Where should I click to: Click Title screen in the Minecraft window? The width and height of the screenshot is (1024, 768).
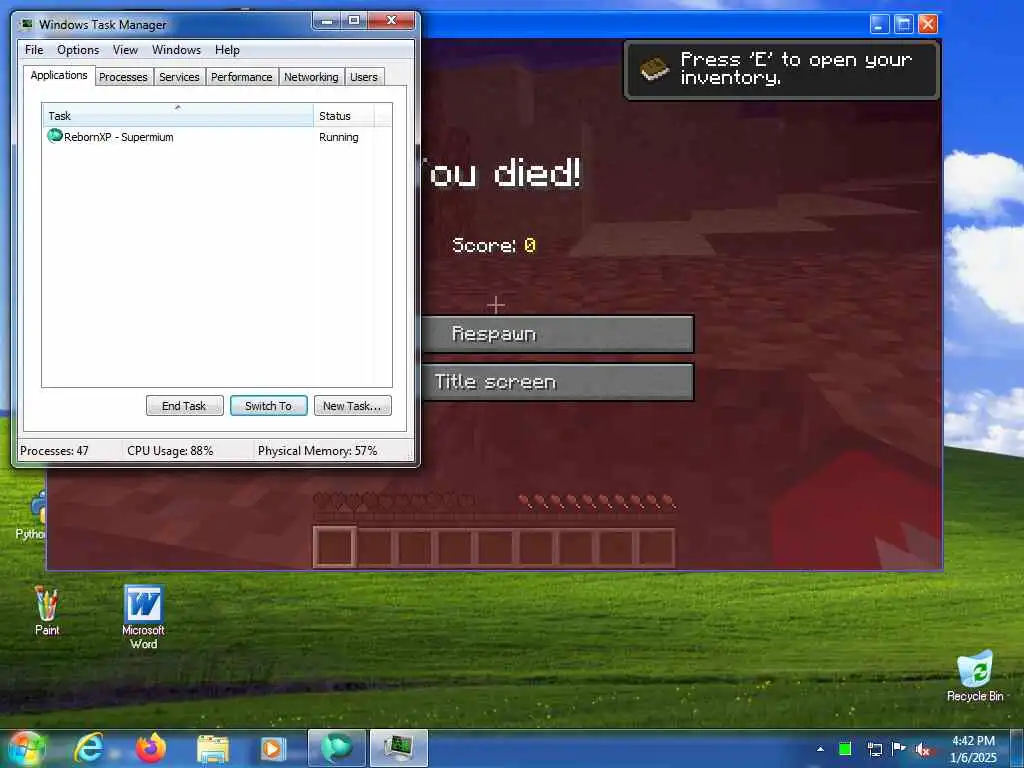point(557,381)
